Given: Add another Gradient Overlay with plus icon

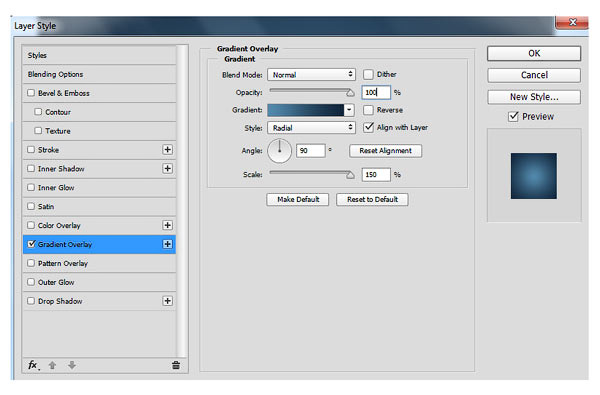Looking at the screenshot, I should (167, 244).
